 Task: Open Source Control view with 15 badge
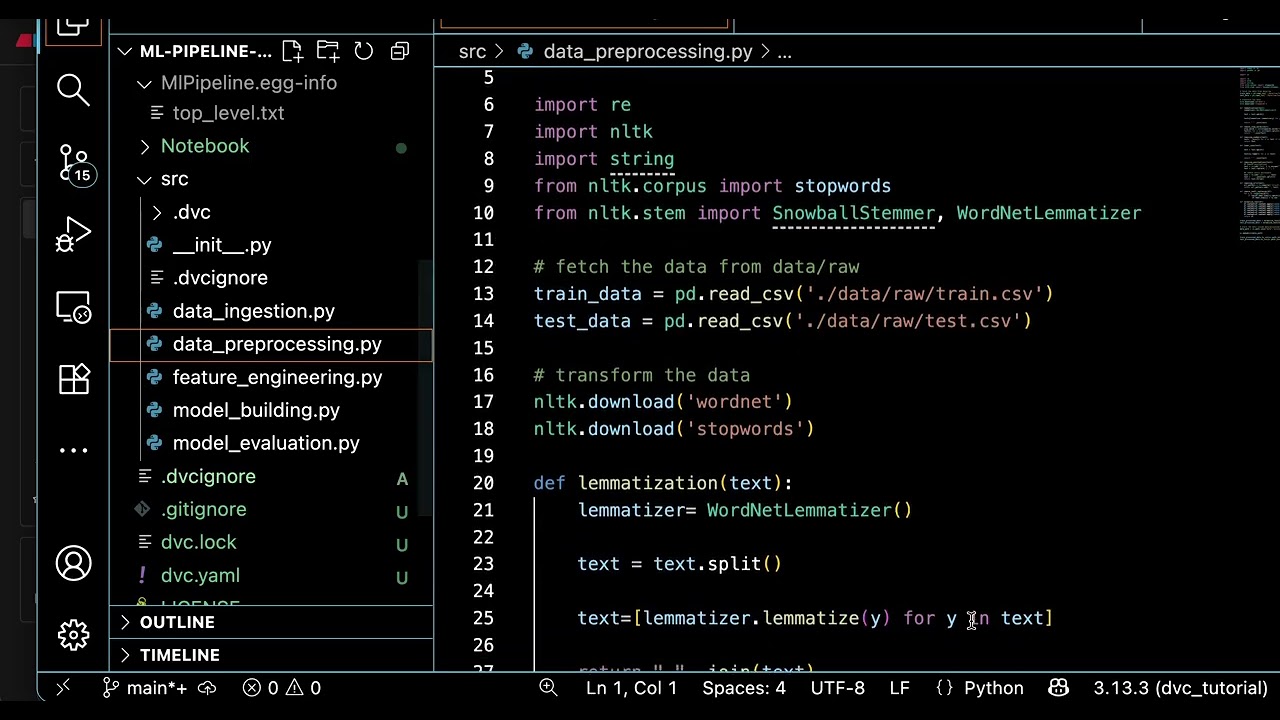(73, 163)
